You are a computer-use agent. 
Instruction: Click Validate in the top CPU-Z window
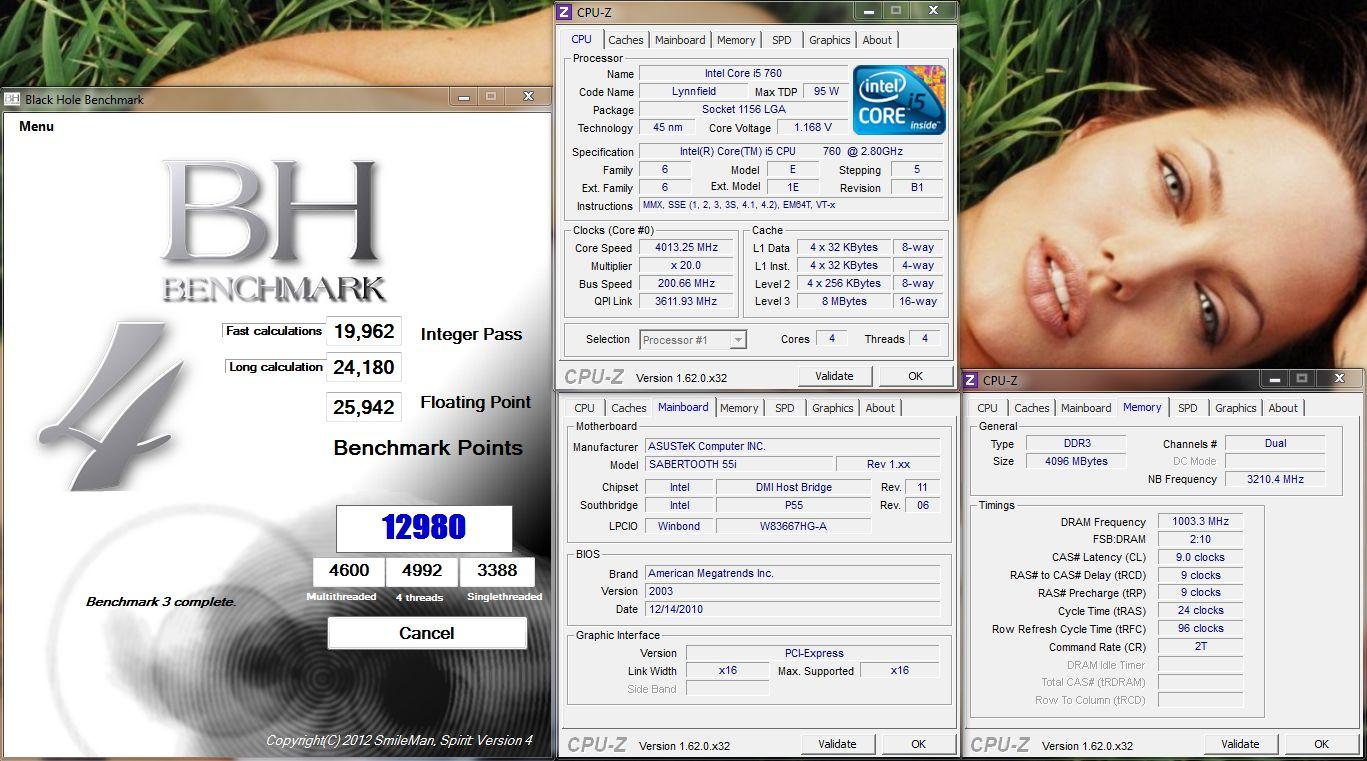[x=835, y=376]
